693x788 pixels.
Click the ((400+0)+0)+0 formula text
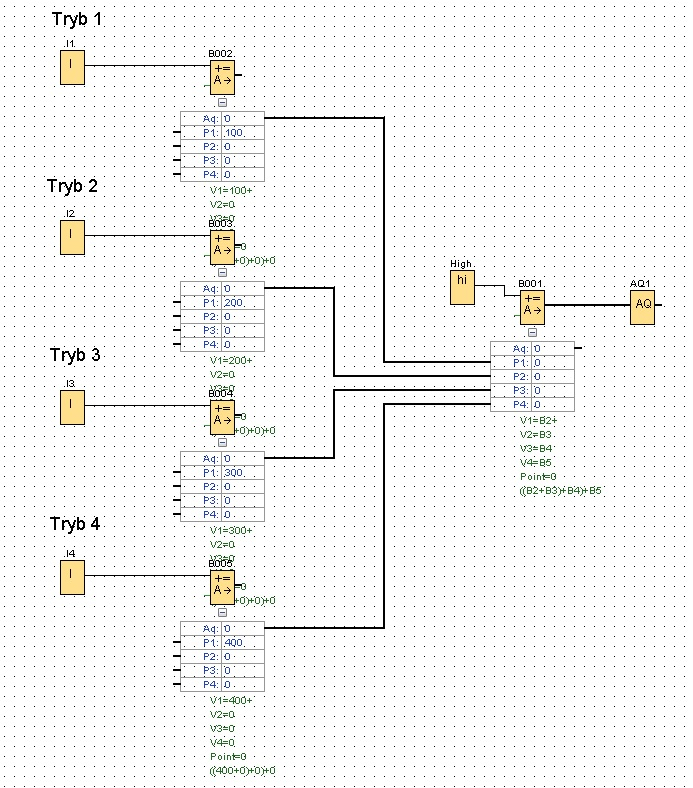point(243,770)
